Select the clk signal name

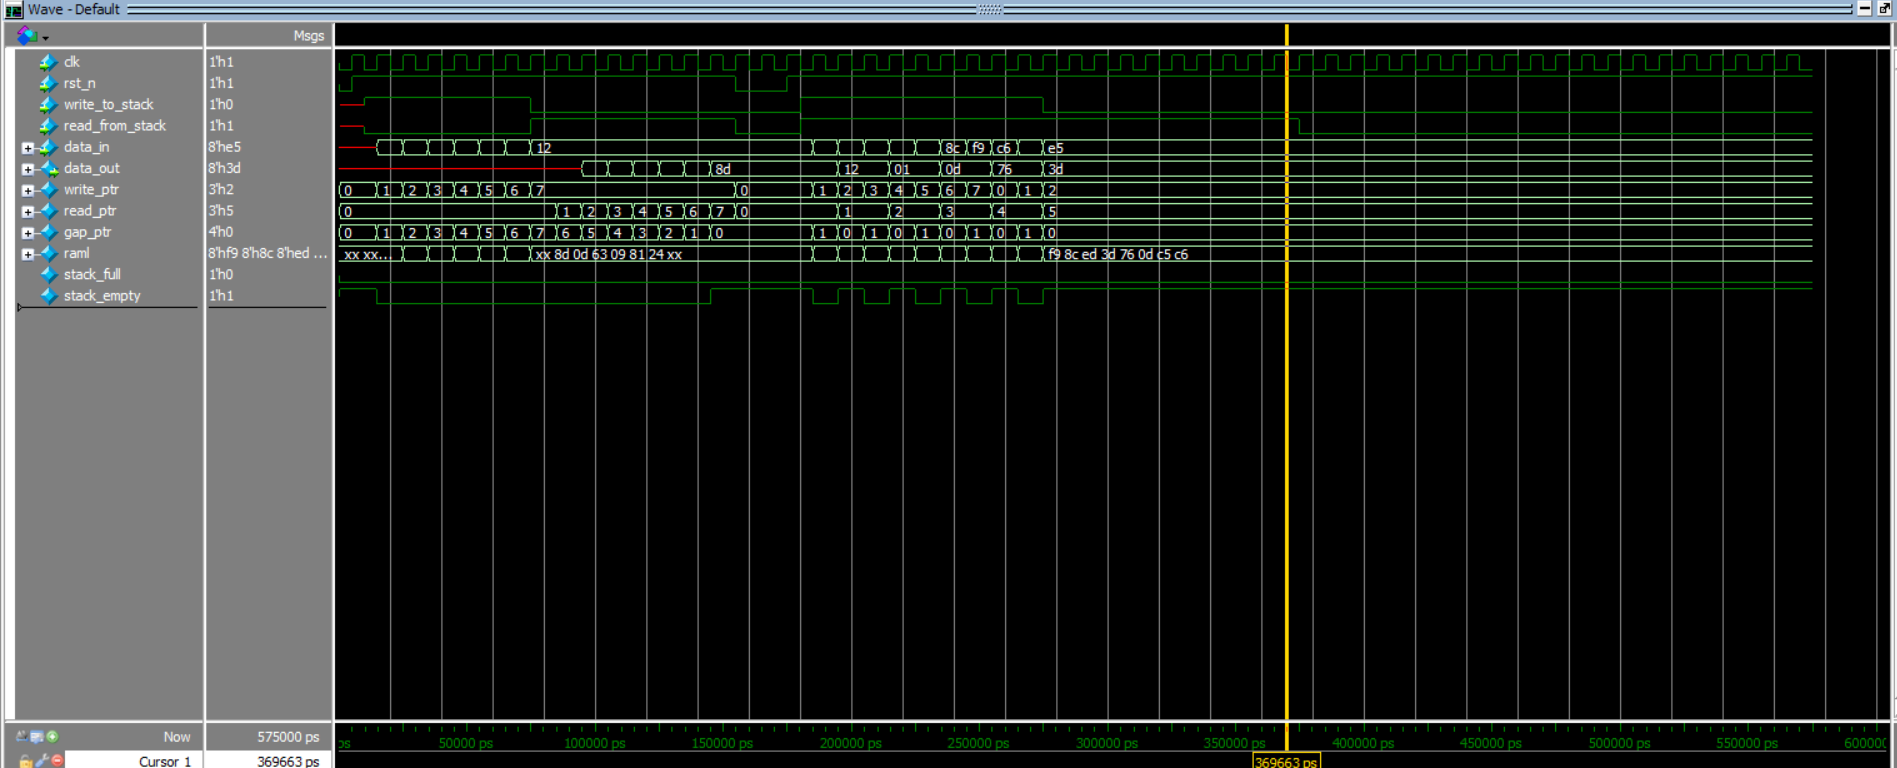coord(72,62)
